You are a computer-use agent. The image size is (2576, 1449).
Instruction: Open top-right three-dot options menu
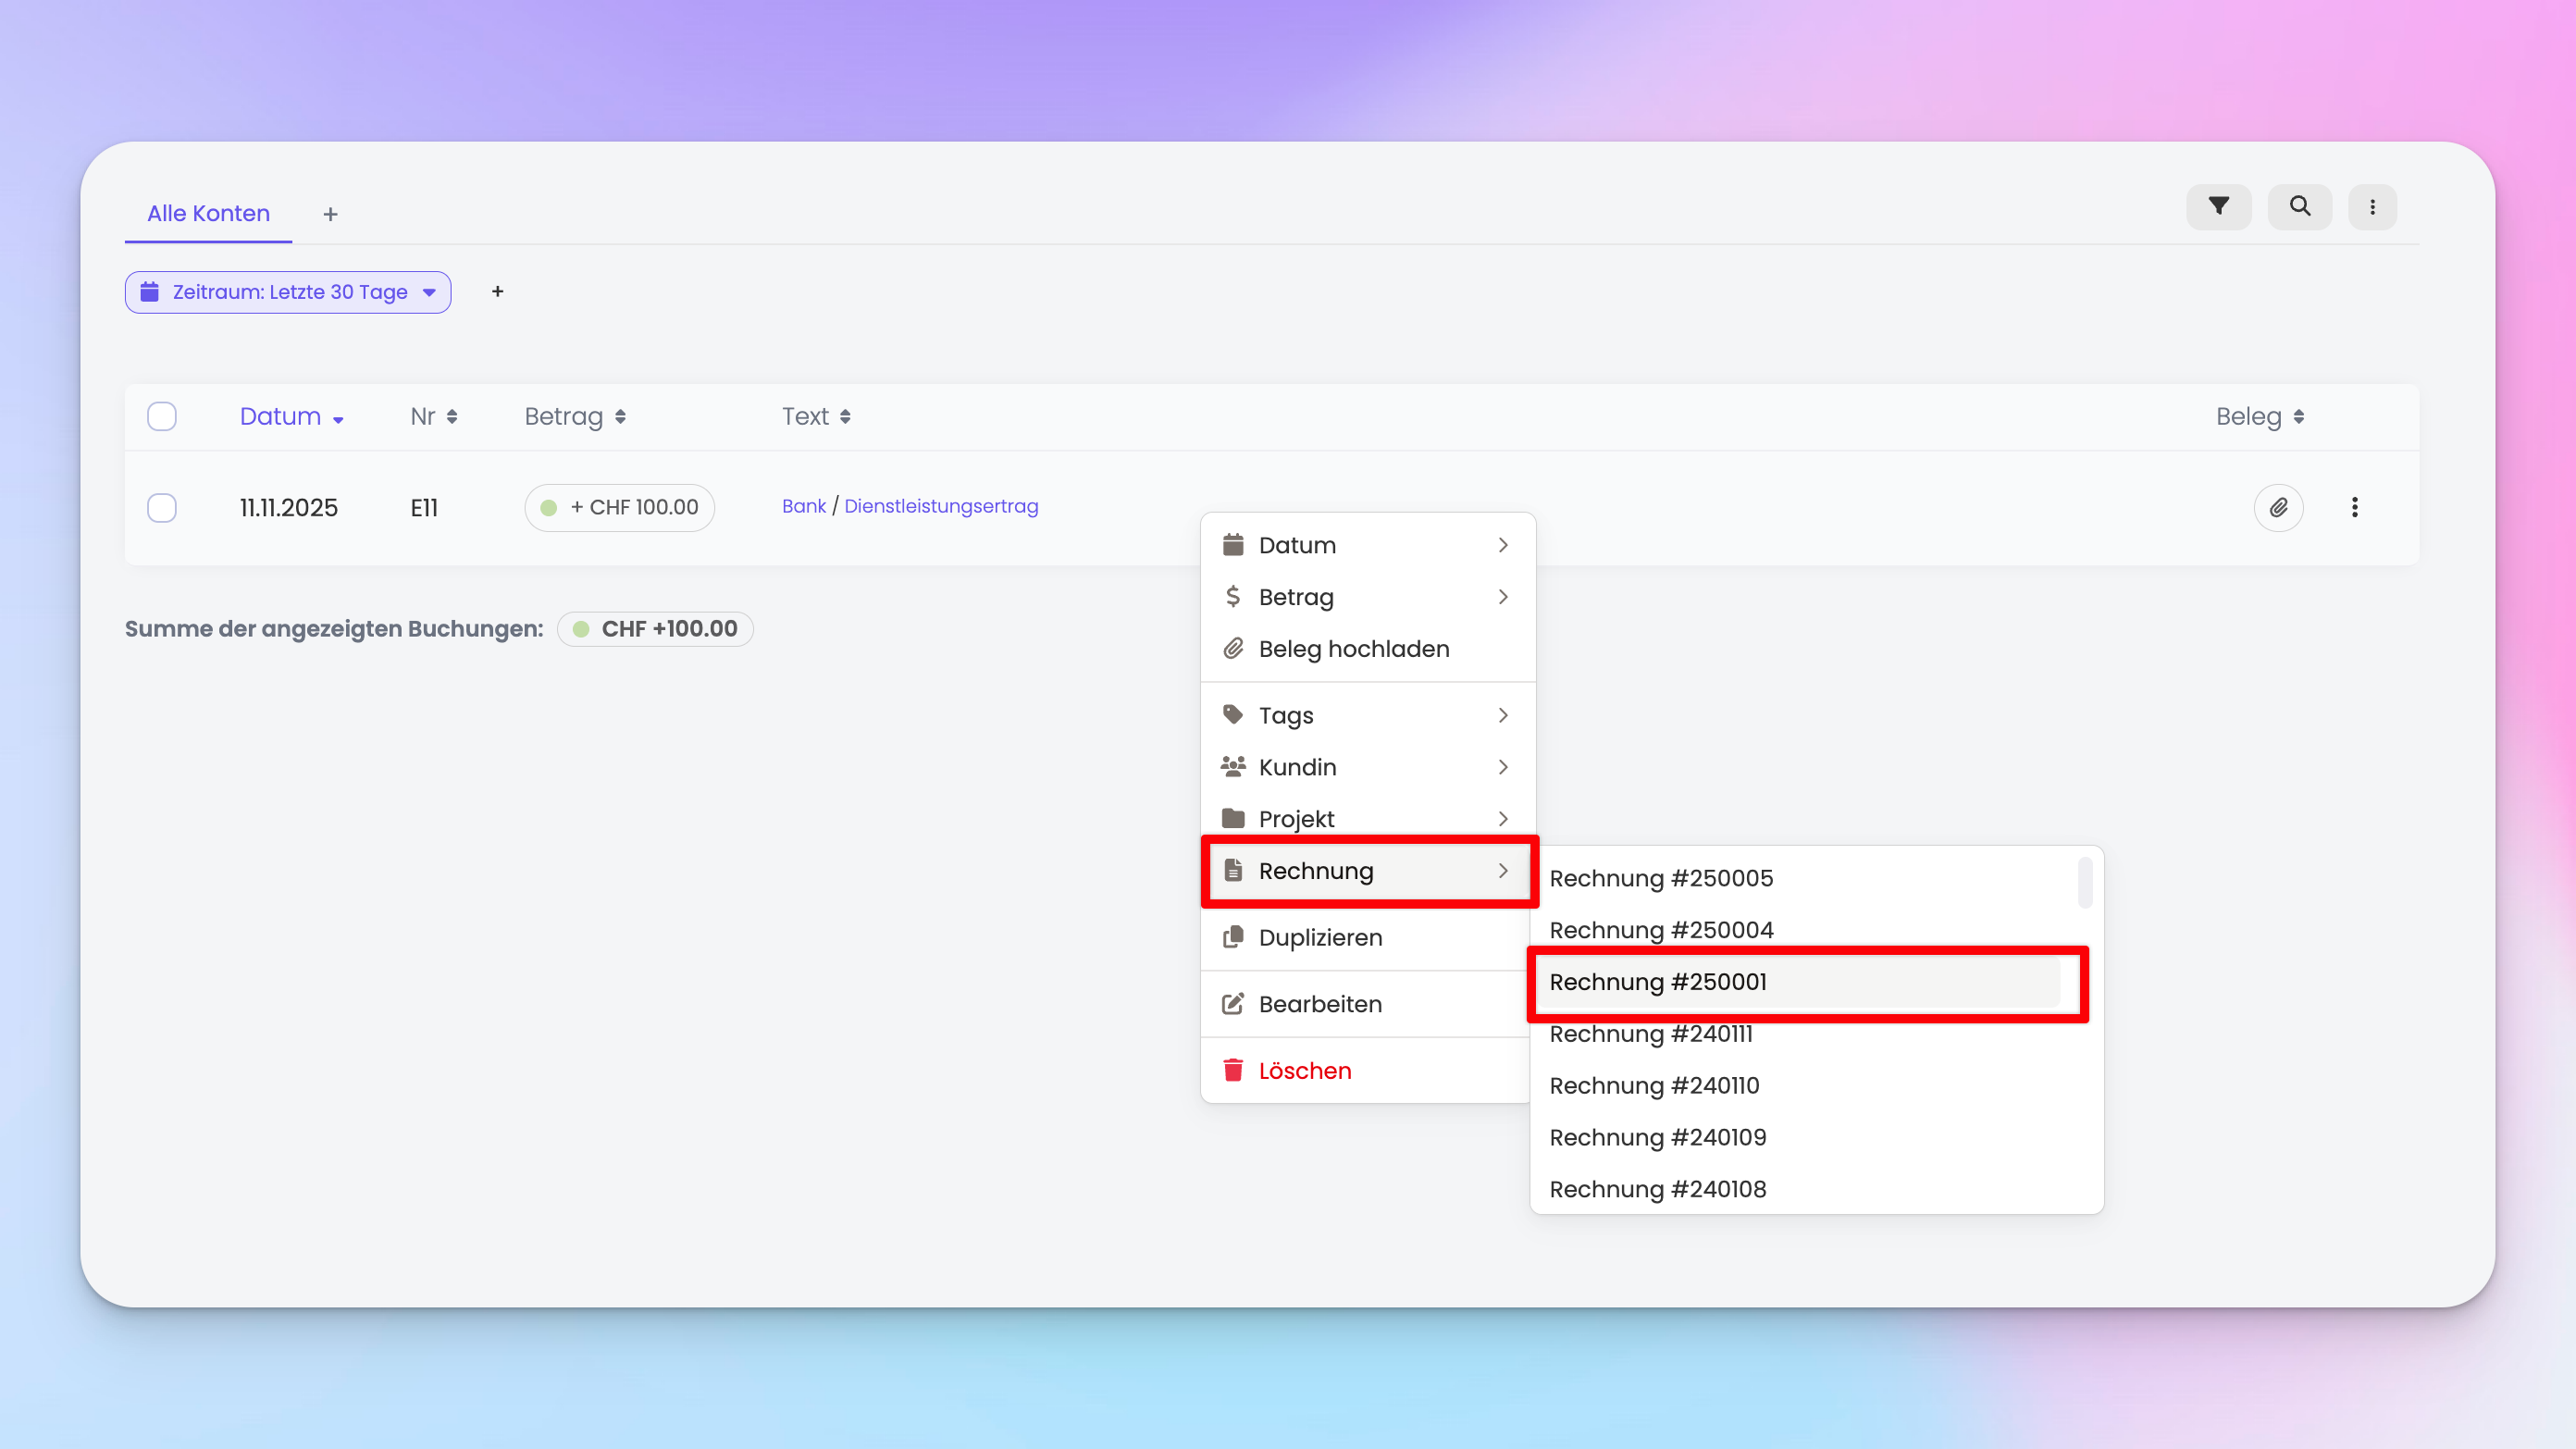pos(2372,207)
